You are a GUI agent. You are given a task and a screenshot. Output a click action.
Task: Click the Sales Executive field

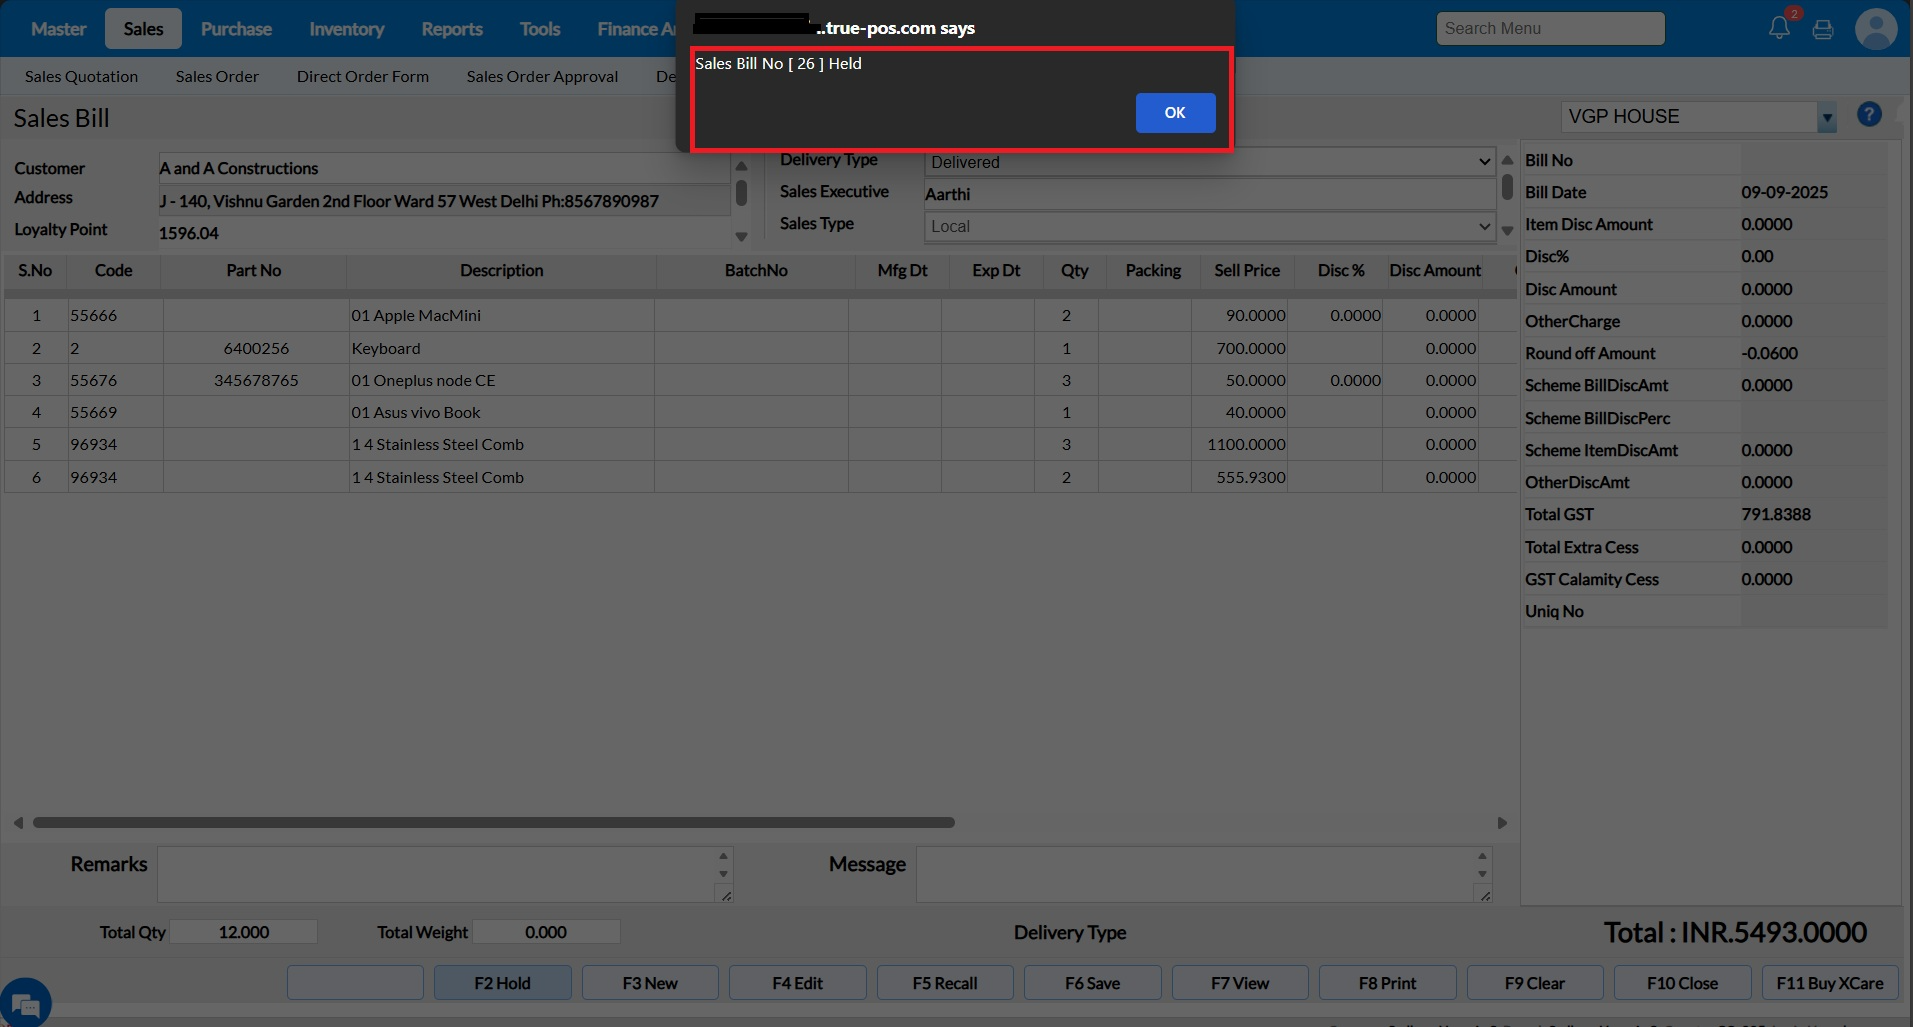tap(1210, 194)
